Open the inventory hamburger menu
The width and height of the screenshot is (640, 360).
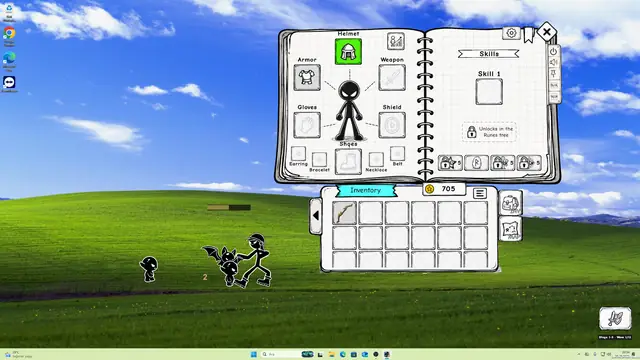coord(480,193)
